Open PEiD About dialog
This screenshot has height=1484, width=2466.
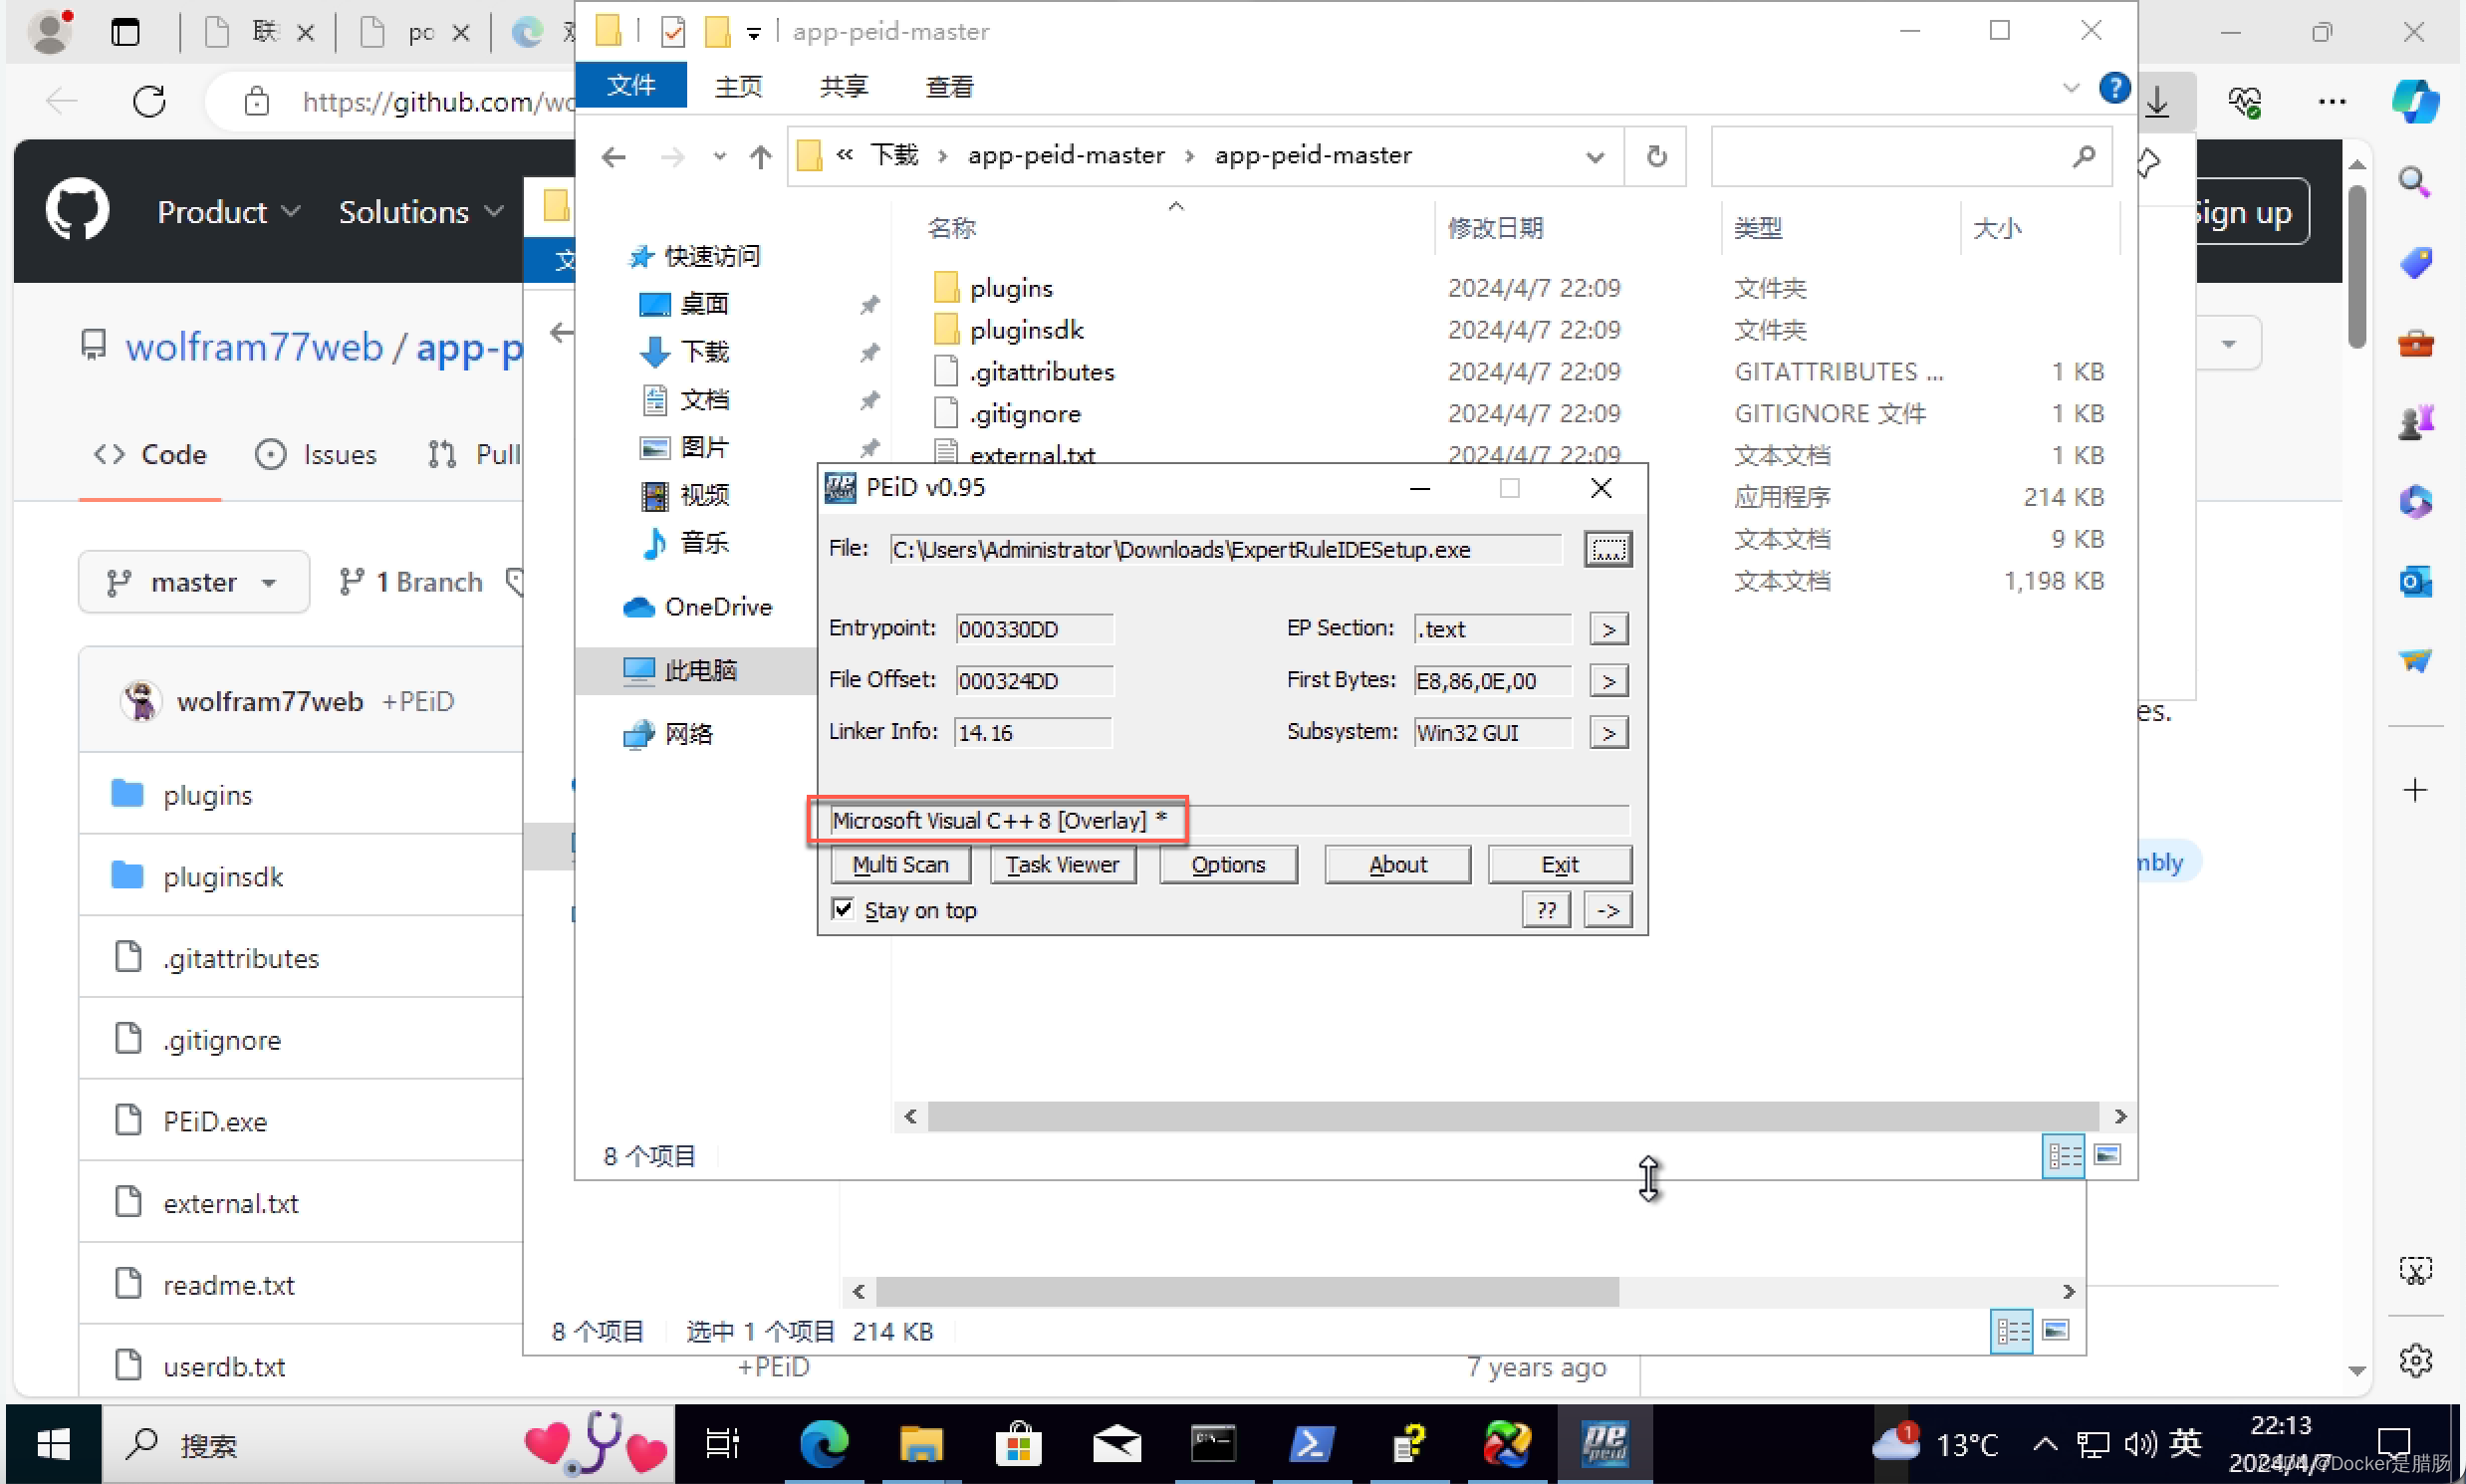(x=1397, y=864)
